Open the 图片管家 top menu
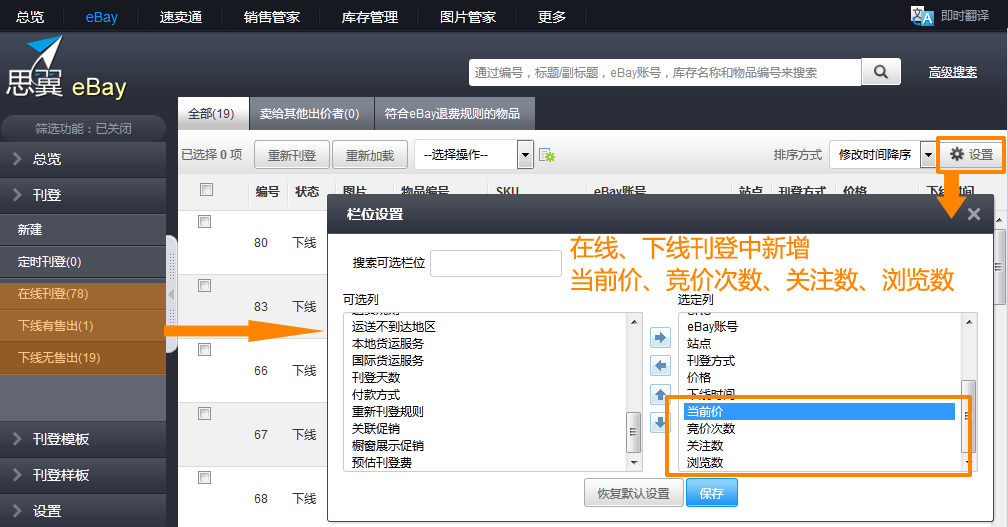 pos(468,17)
